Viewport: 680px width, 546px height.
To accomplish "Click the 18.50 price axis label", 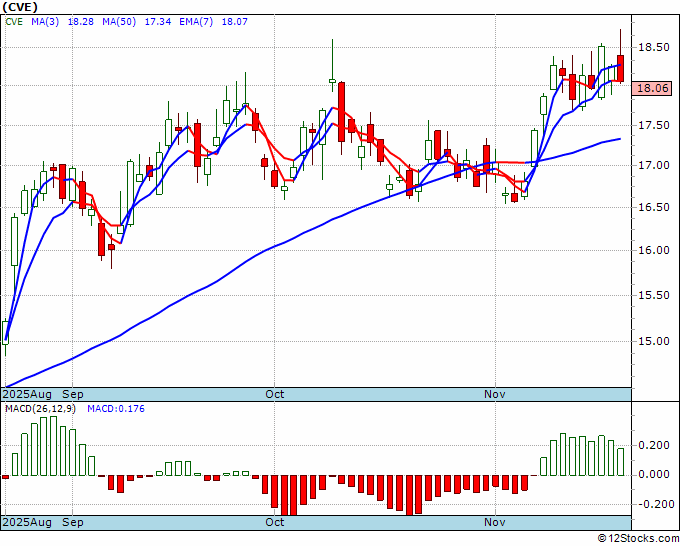I will click(x=653, y=48).
